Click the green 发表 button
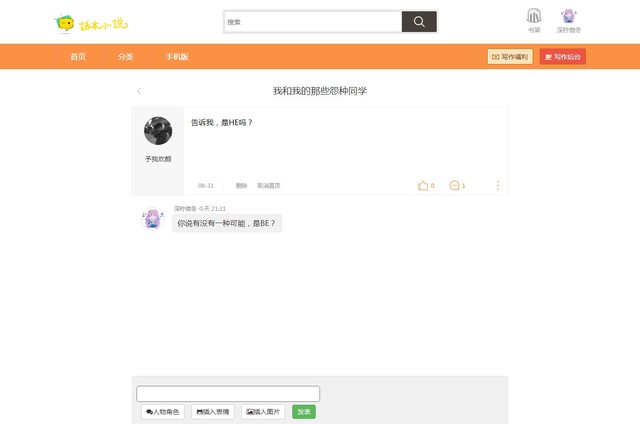Screen dimensions: 640x424 tap(304, 412)
